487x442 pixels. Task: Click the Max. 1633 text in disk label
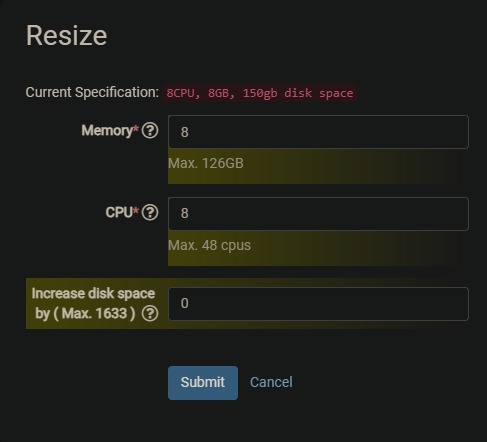[95, 313]
